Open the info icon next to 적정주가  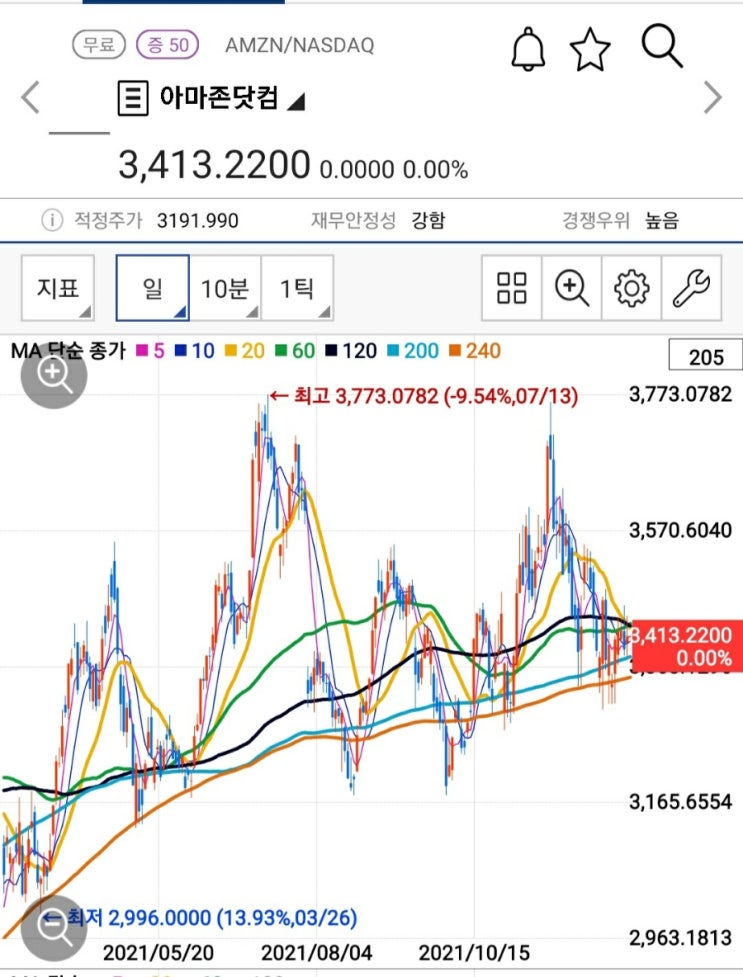(x=52, y=220)
